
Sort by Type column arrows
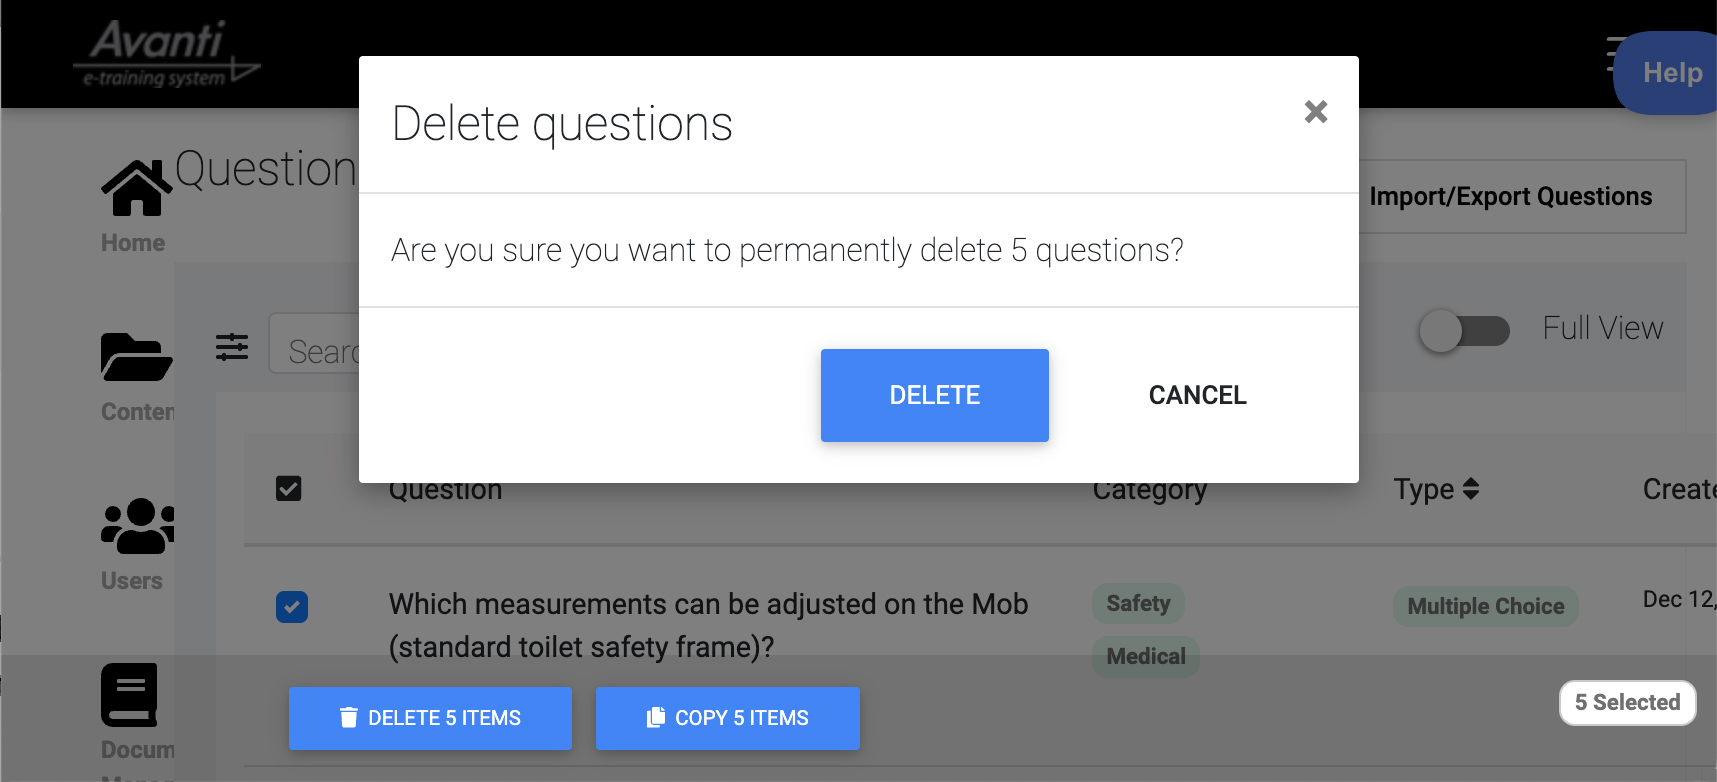(x=1470, y=489)
